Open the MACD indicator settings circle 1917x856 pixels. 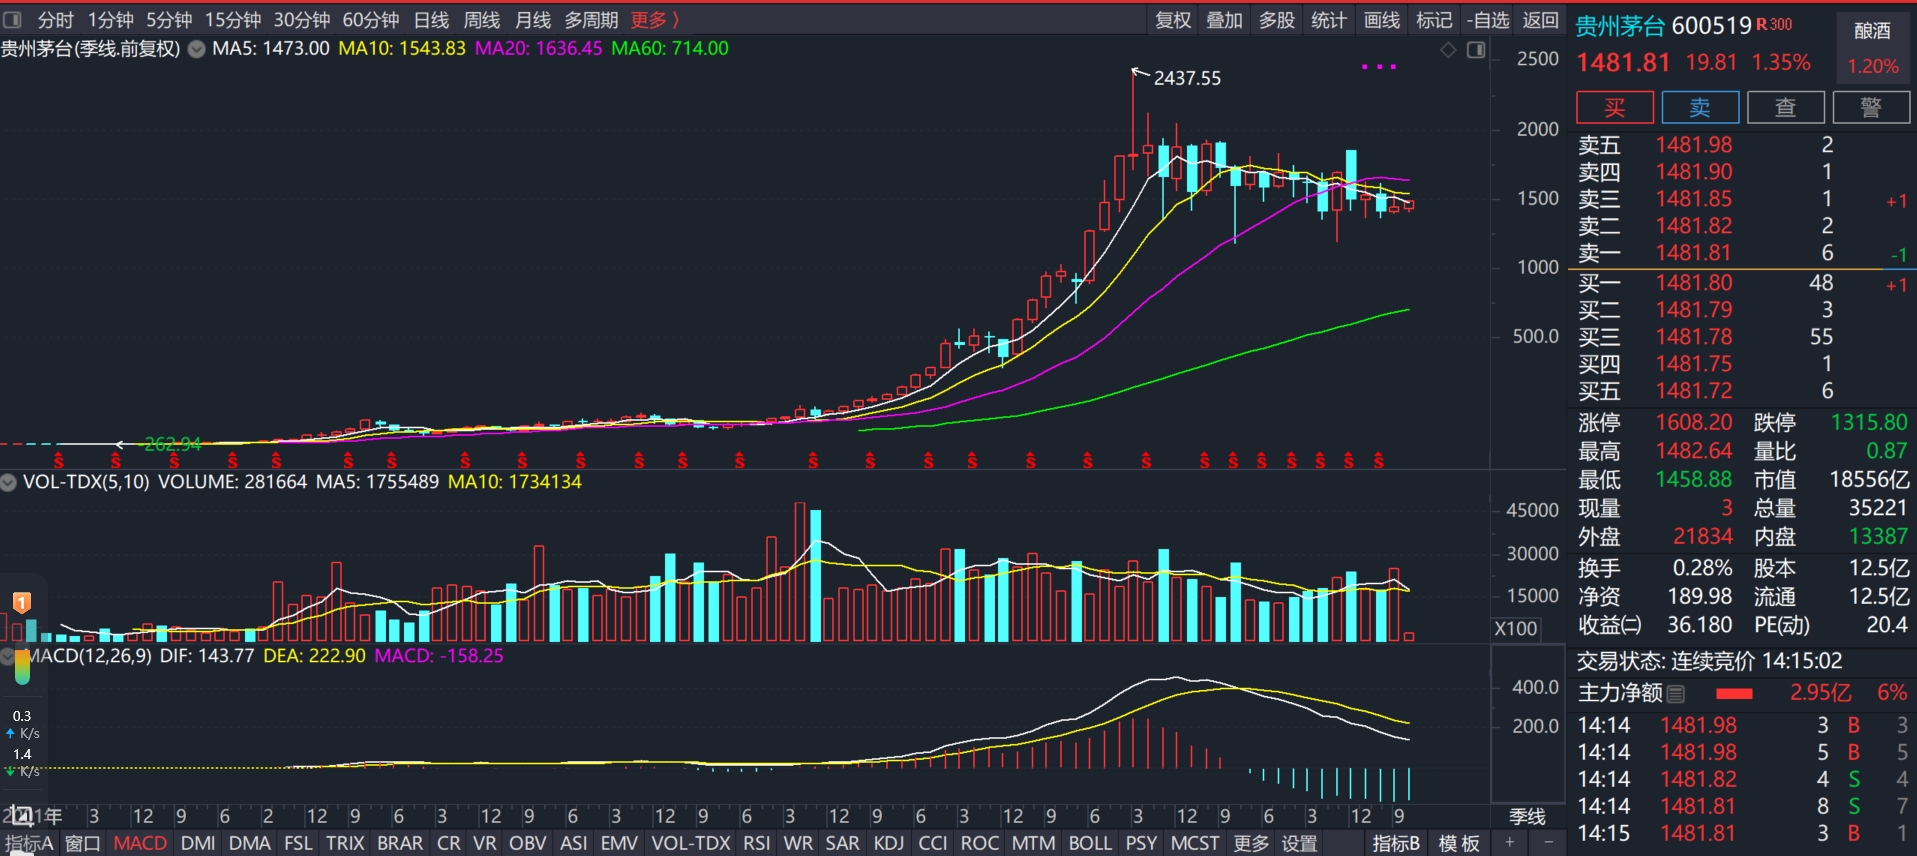(9, 656)
